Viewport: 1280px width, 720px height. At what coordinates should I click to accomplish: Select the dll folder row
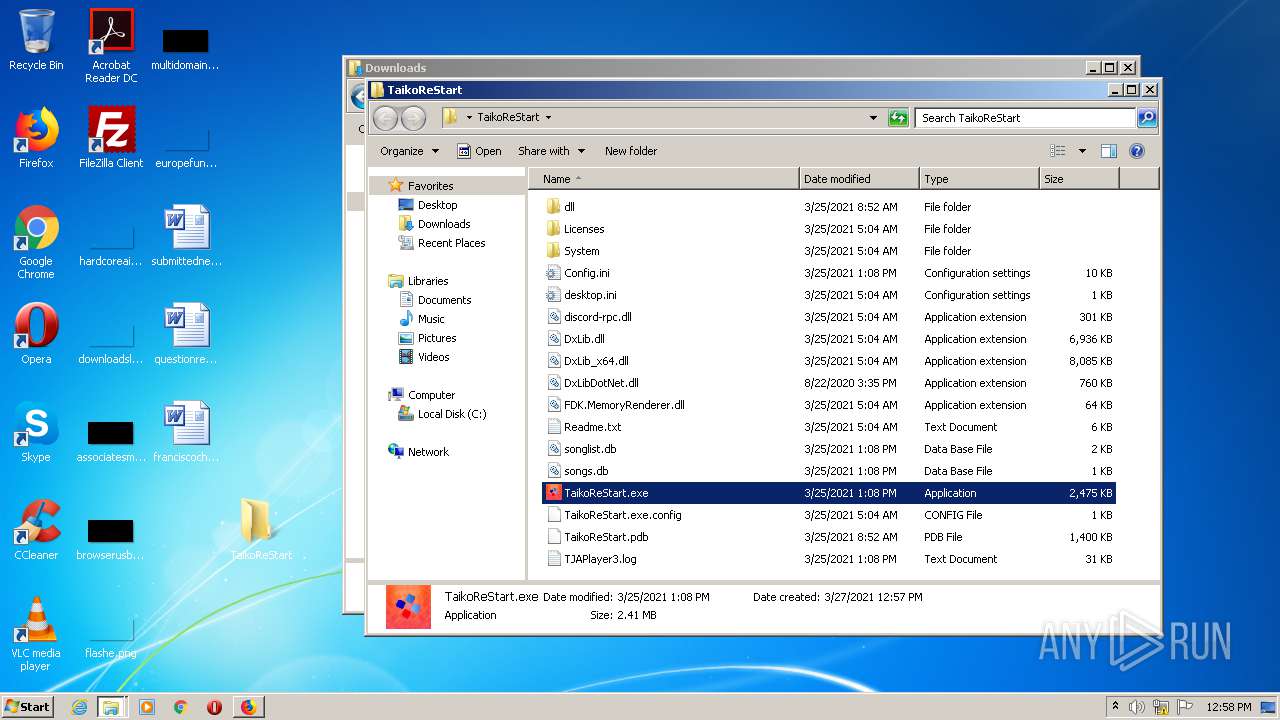tap(829, 207)
